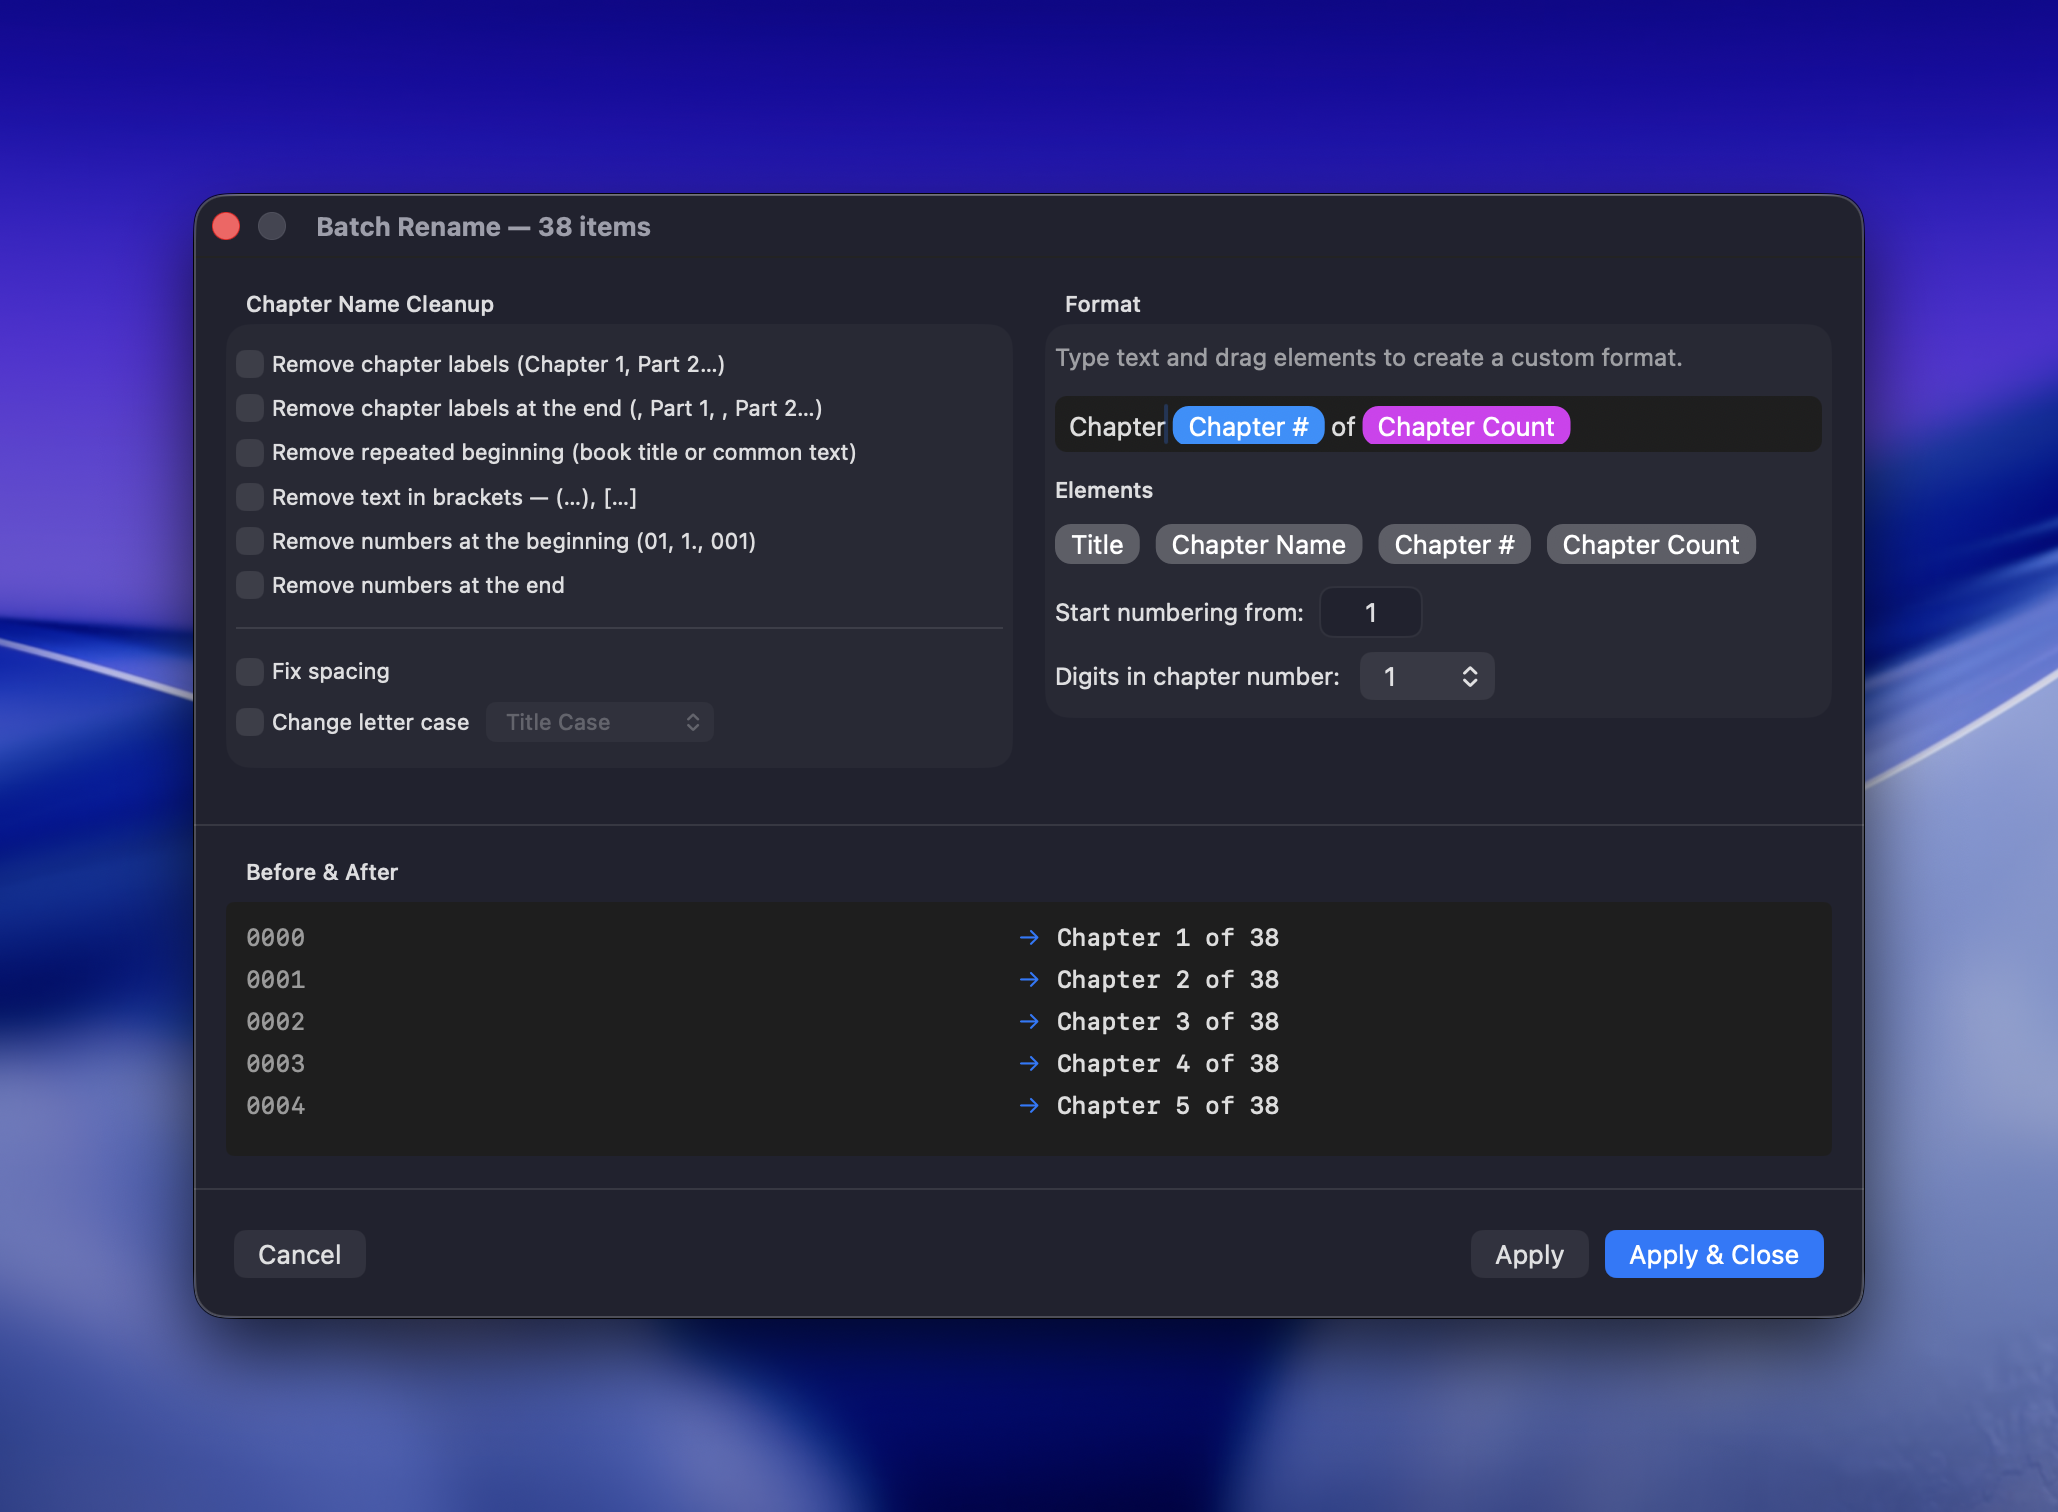Toggle the Fix spacing checkbox
Viewport: 2058px width, 1512px height.
pos(250,671)
